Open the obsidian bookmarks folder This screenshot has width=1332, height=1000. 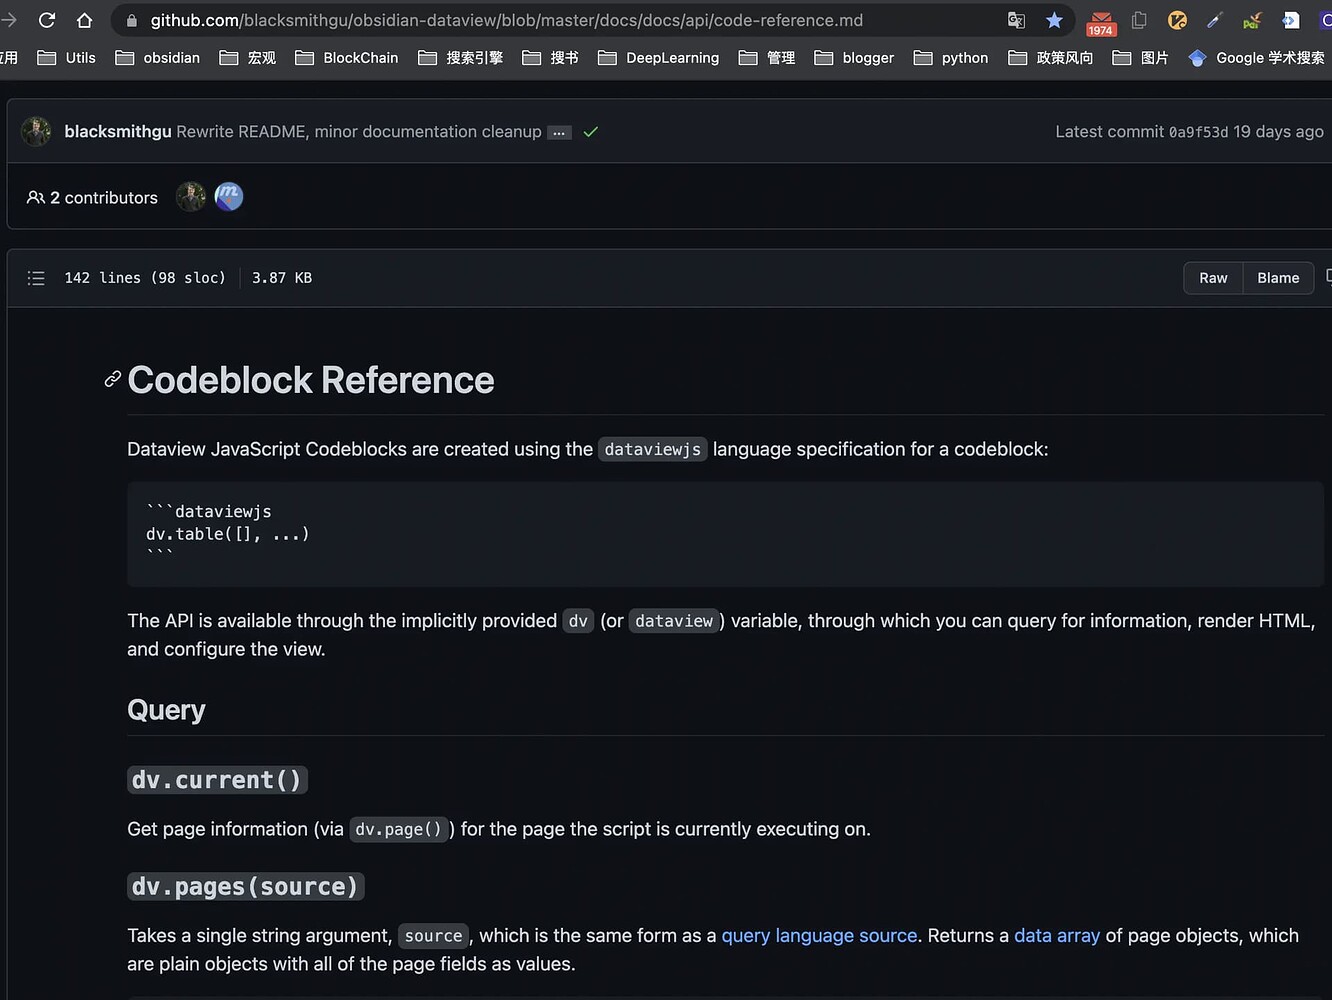(158, 57)
